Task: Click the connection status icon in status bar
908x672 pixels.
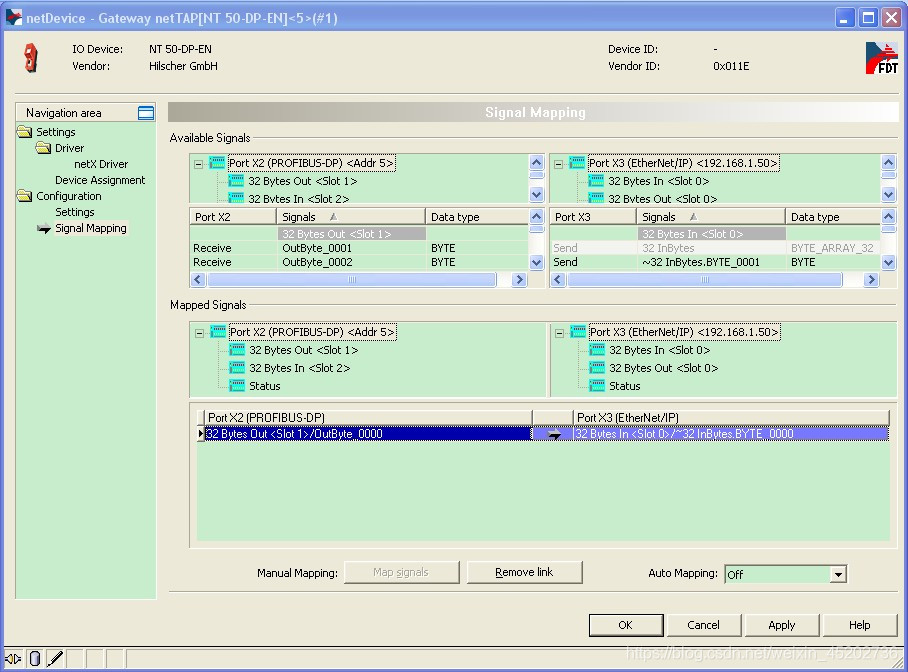Action: tap(13, 659)
